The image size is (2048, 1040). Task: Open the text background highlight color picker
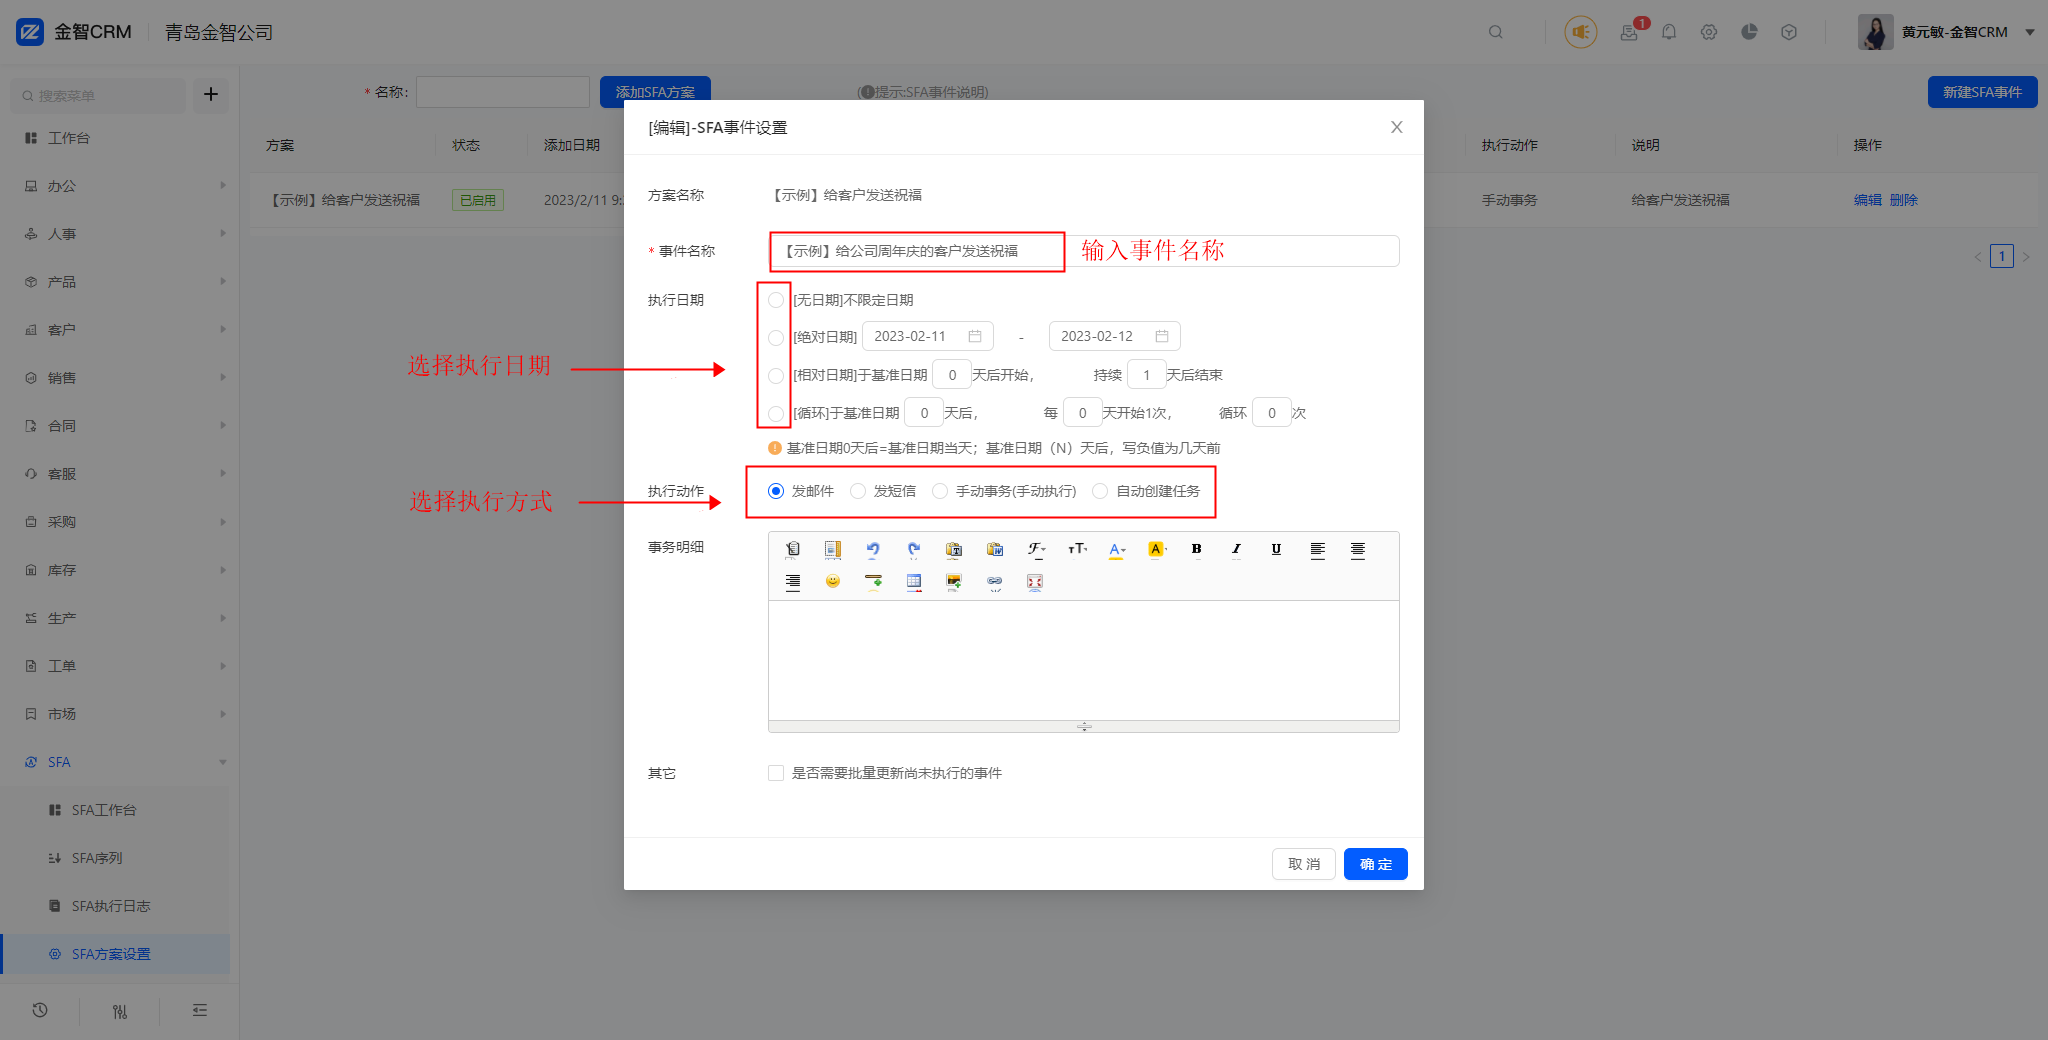point(1157,549)
